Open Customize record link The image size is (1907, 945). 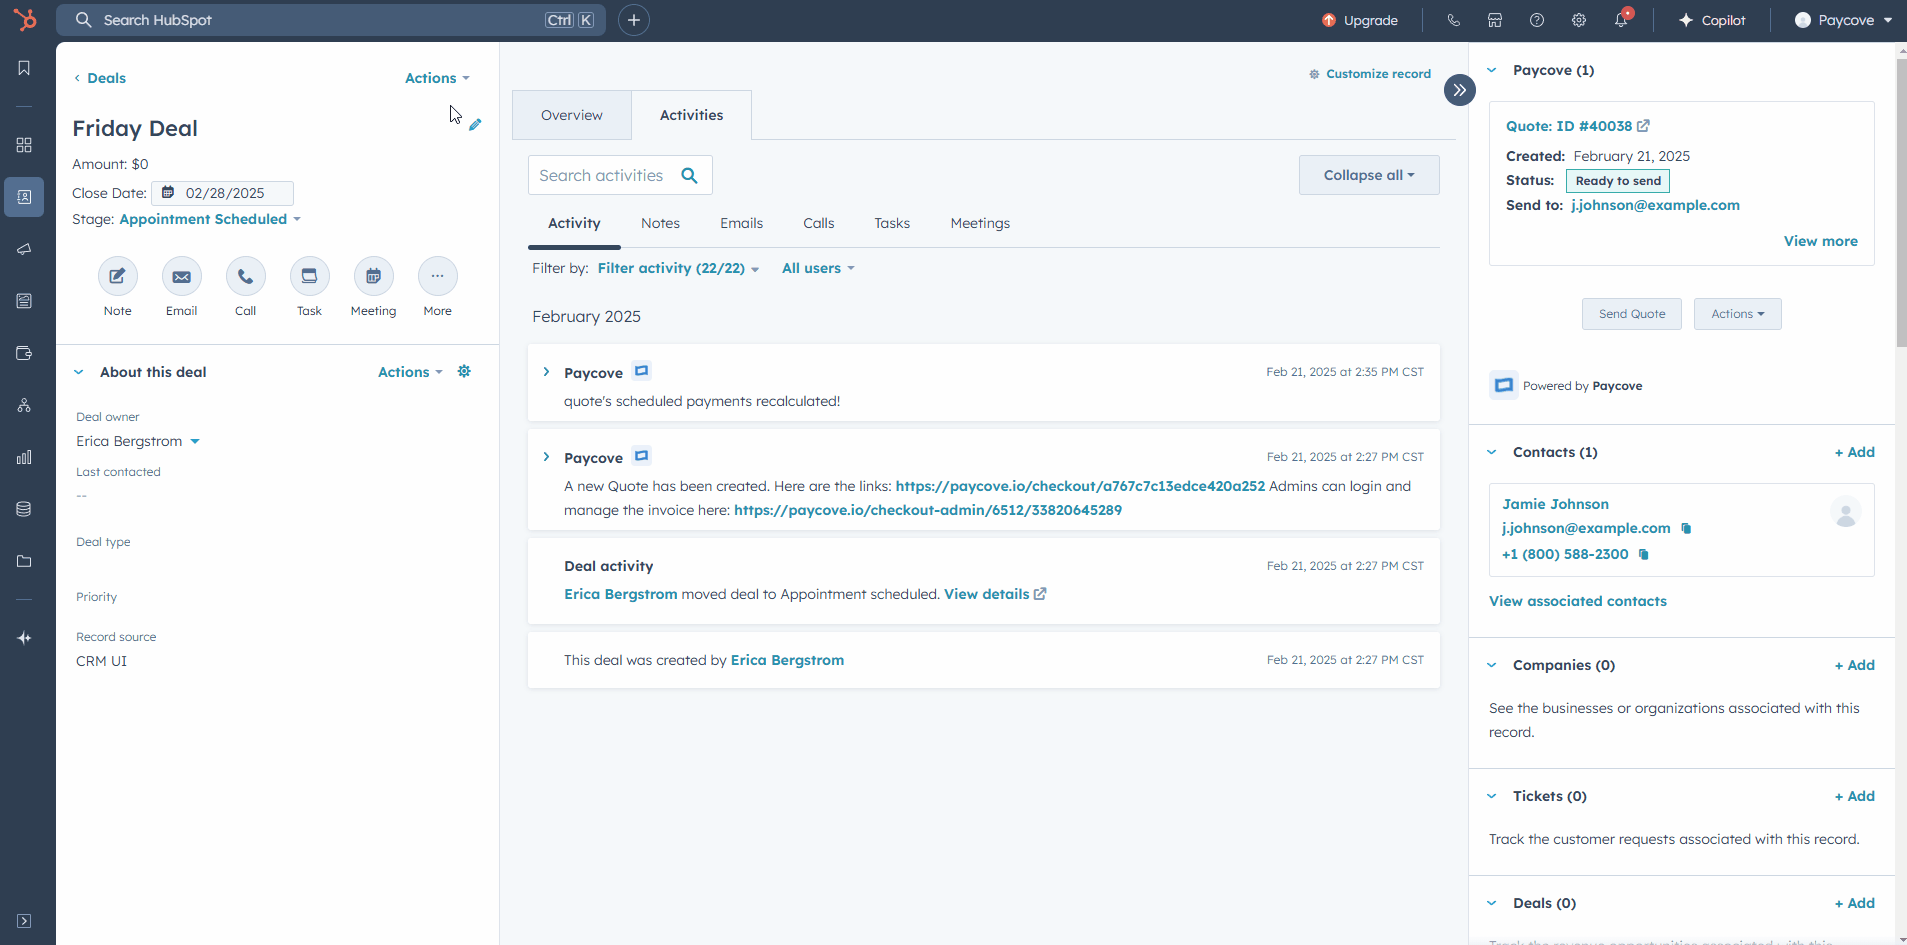pos(1370,74)
